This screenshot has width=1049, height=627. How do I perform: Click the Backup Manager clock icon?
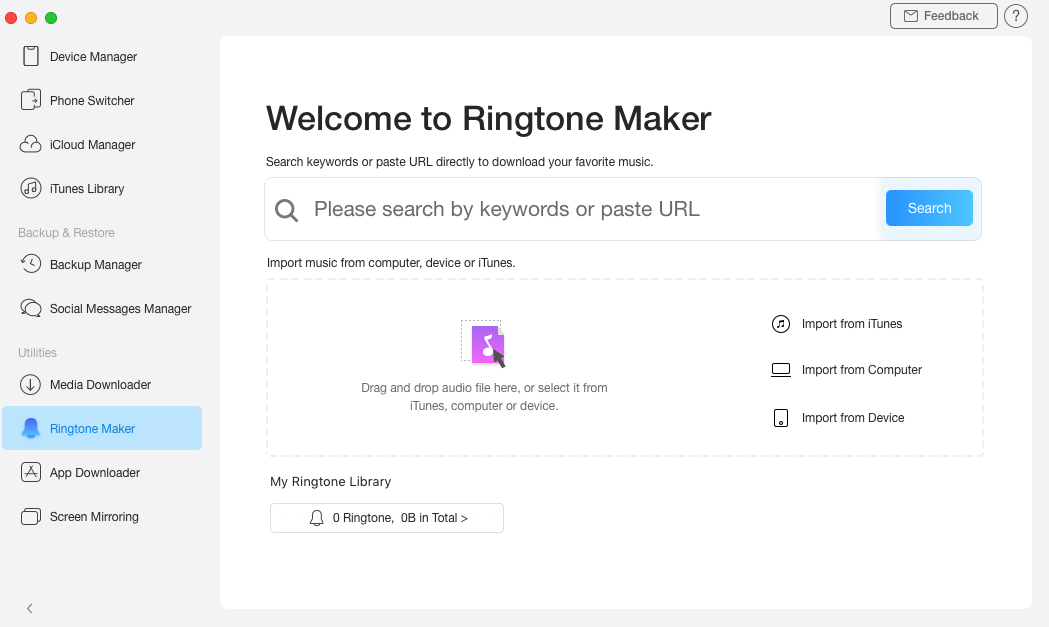pos(31,265)
